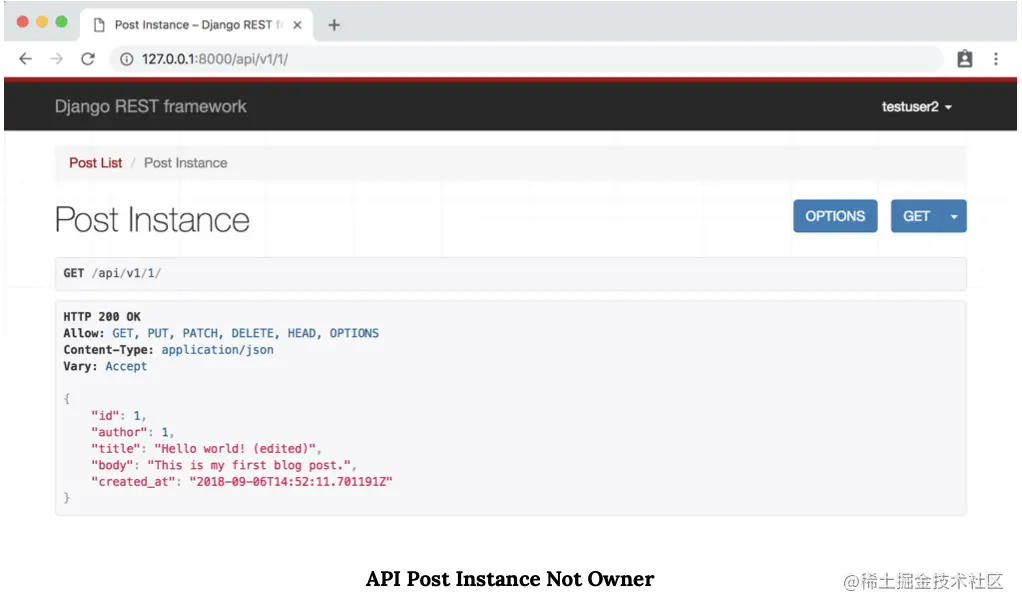
Task: Select the GET /api/v1/1/ request line
Action: [x=112, y=273]
